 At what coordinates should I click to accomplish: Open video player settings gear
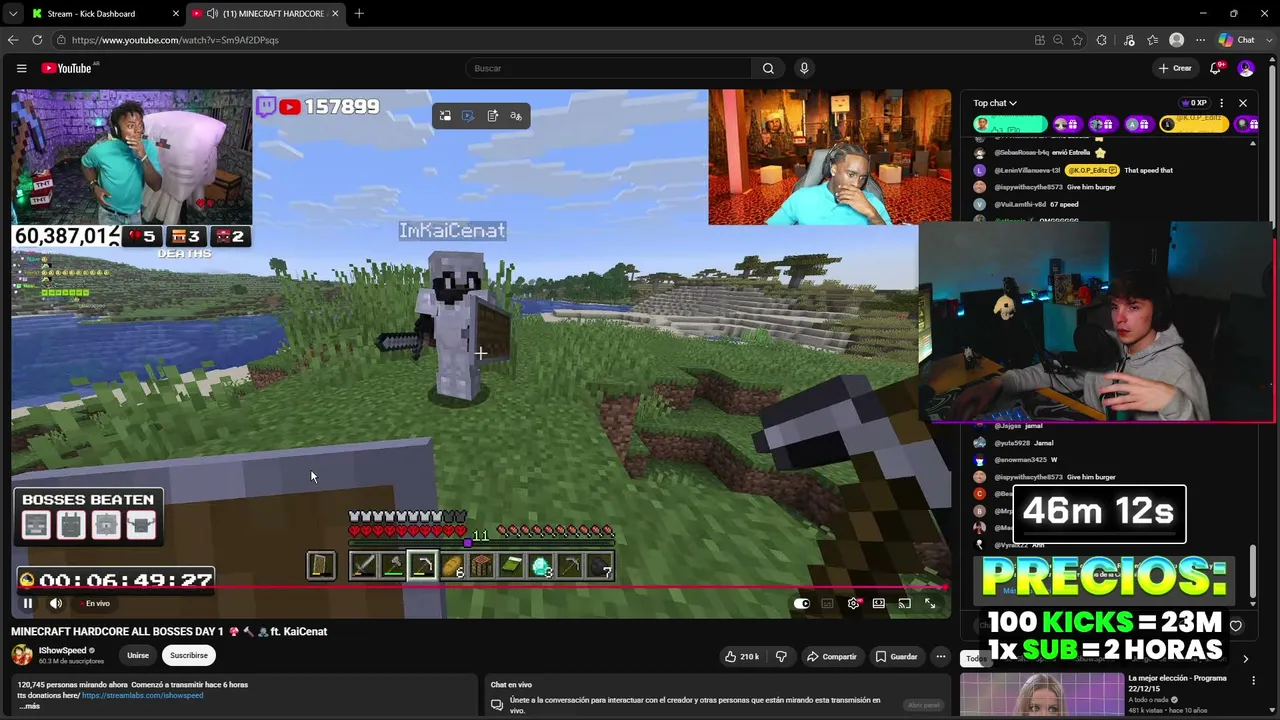(853, 603)
